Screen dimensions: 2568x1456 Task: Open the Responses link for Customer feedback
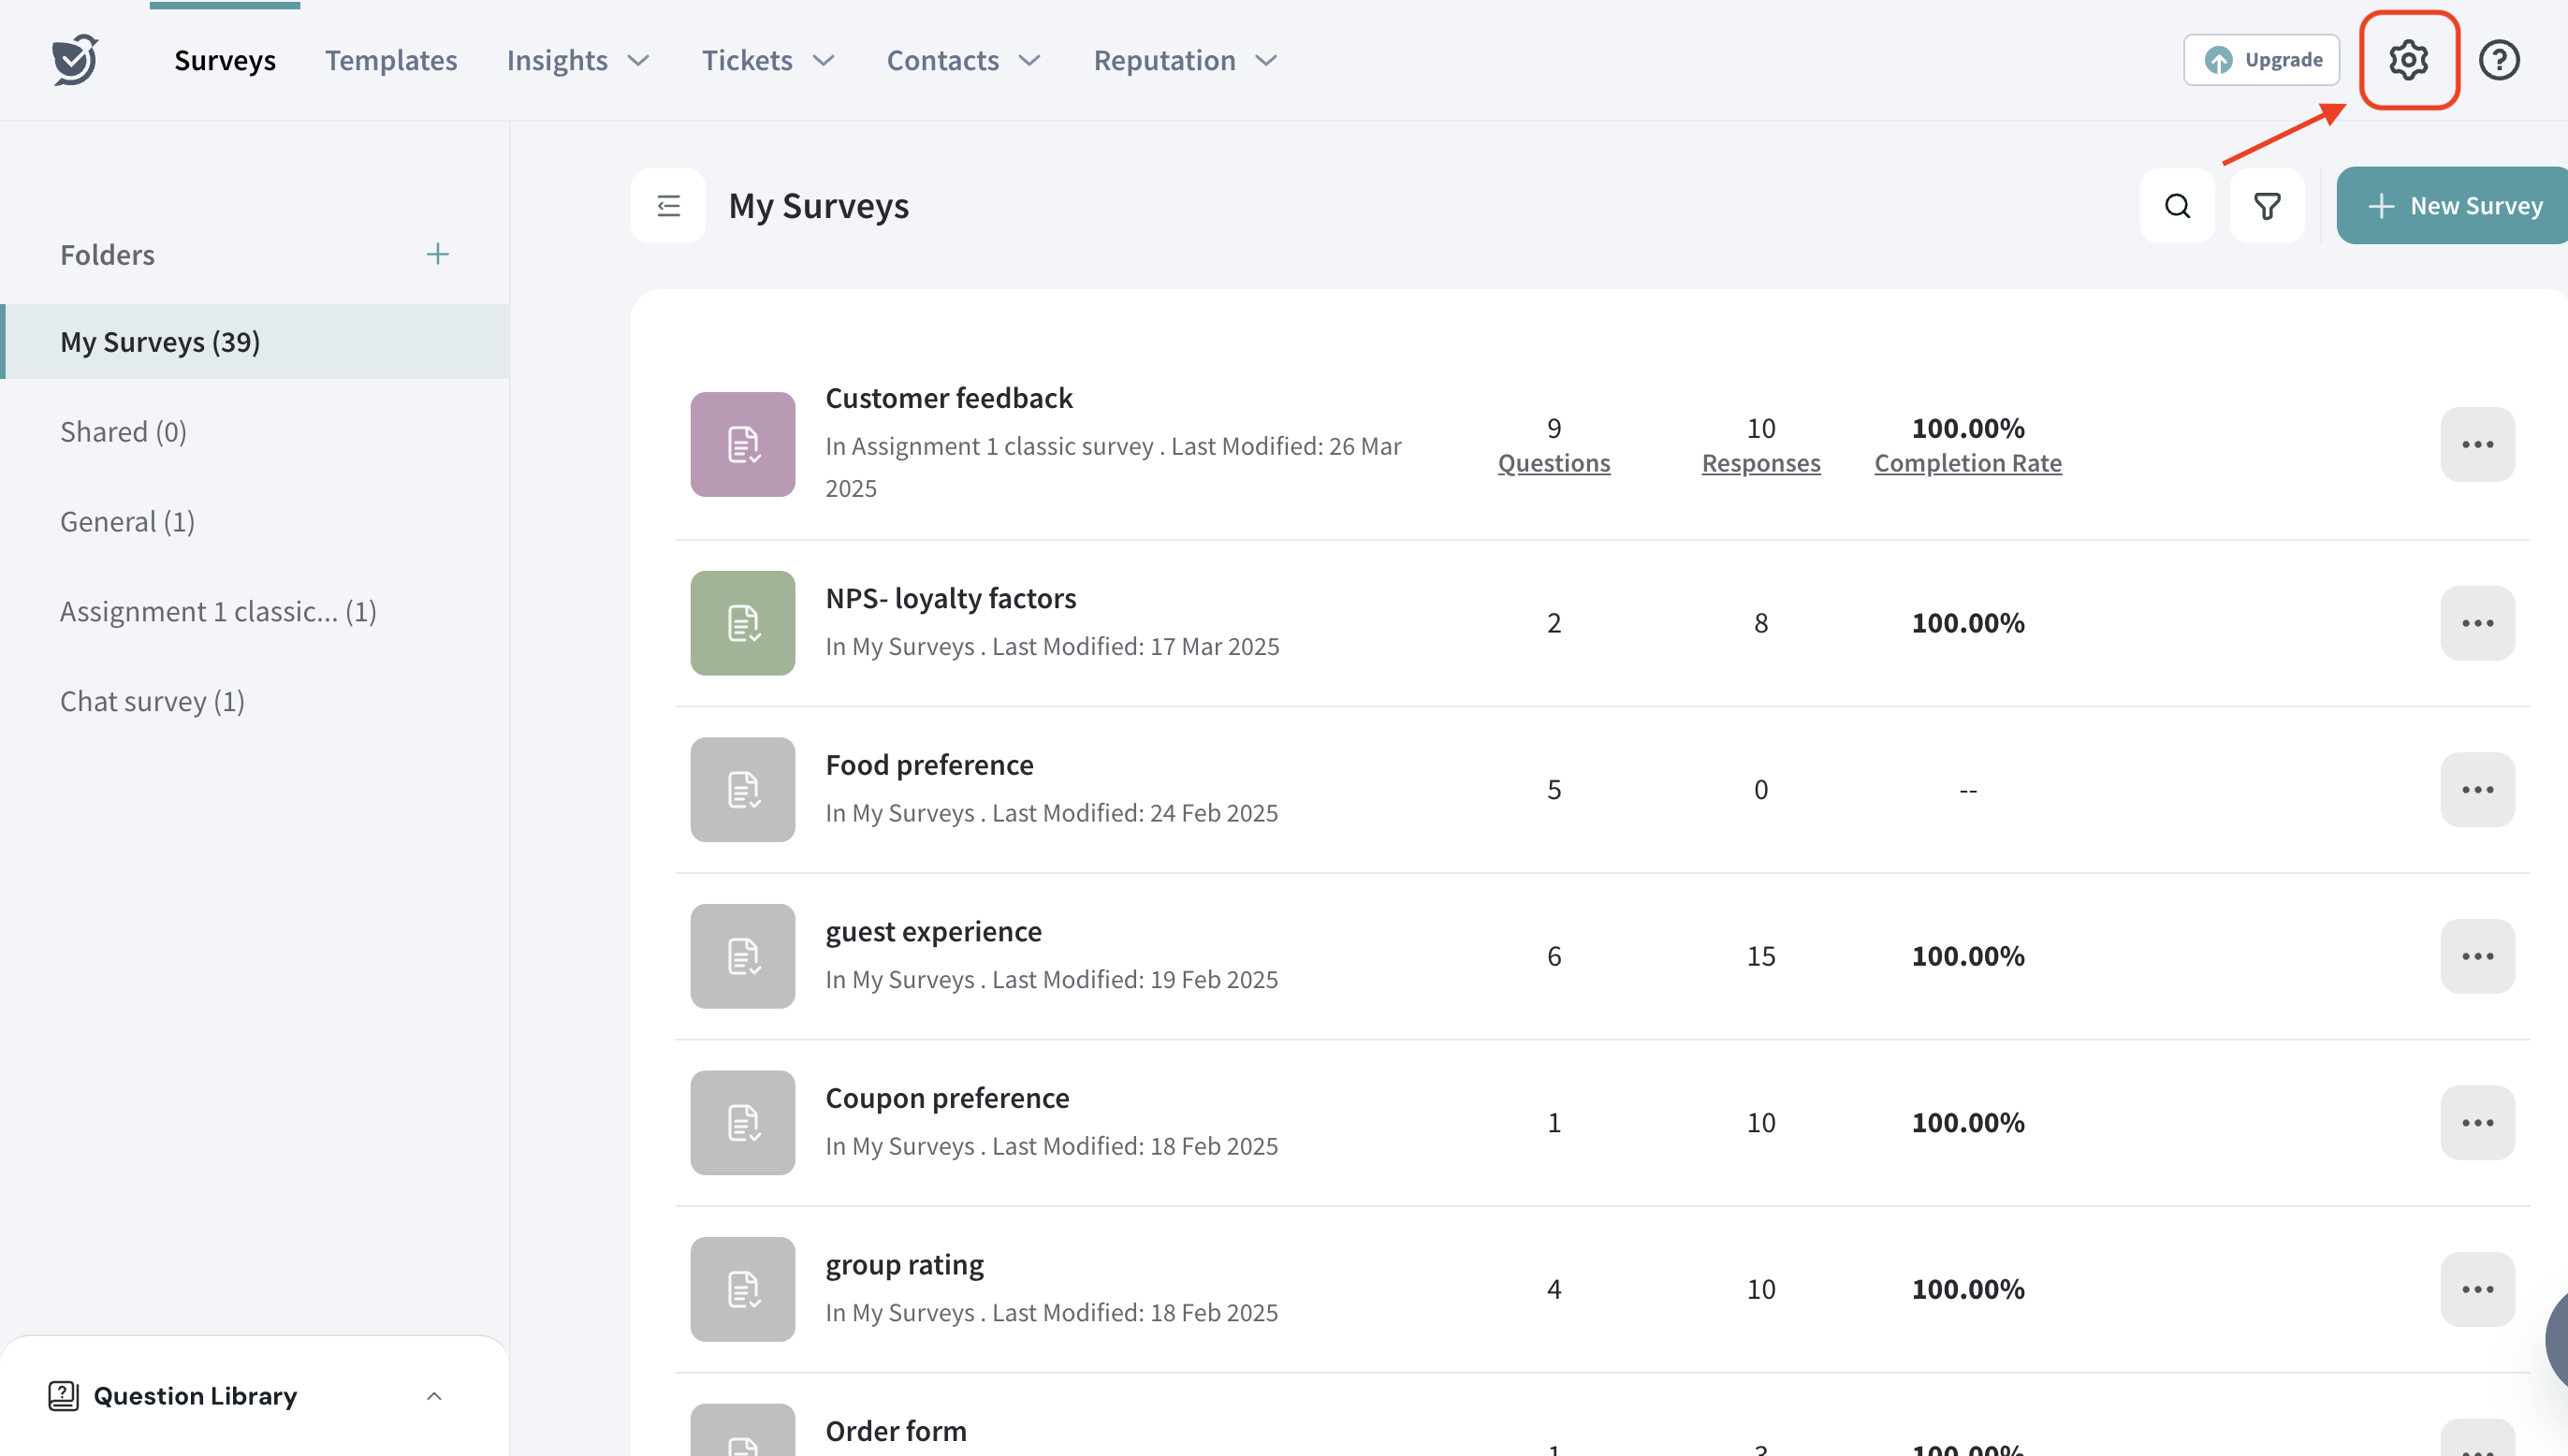point(1760,463)
